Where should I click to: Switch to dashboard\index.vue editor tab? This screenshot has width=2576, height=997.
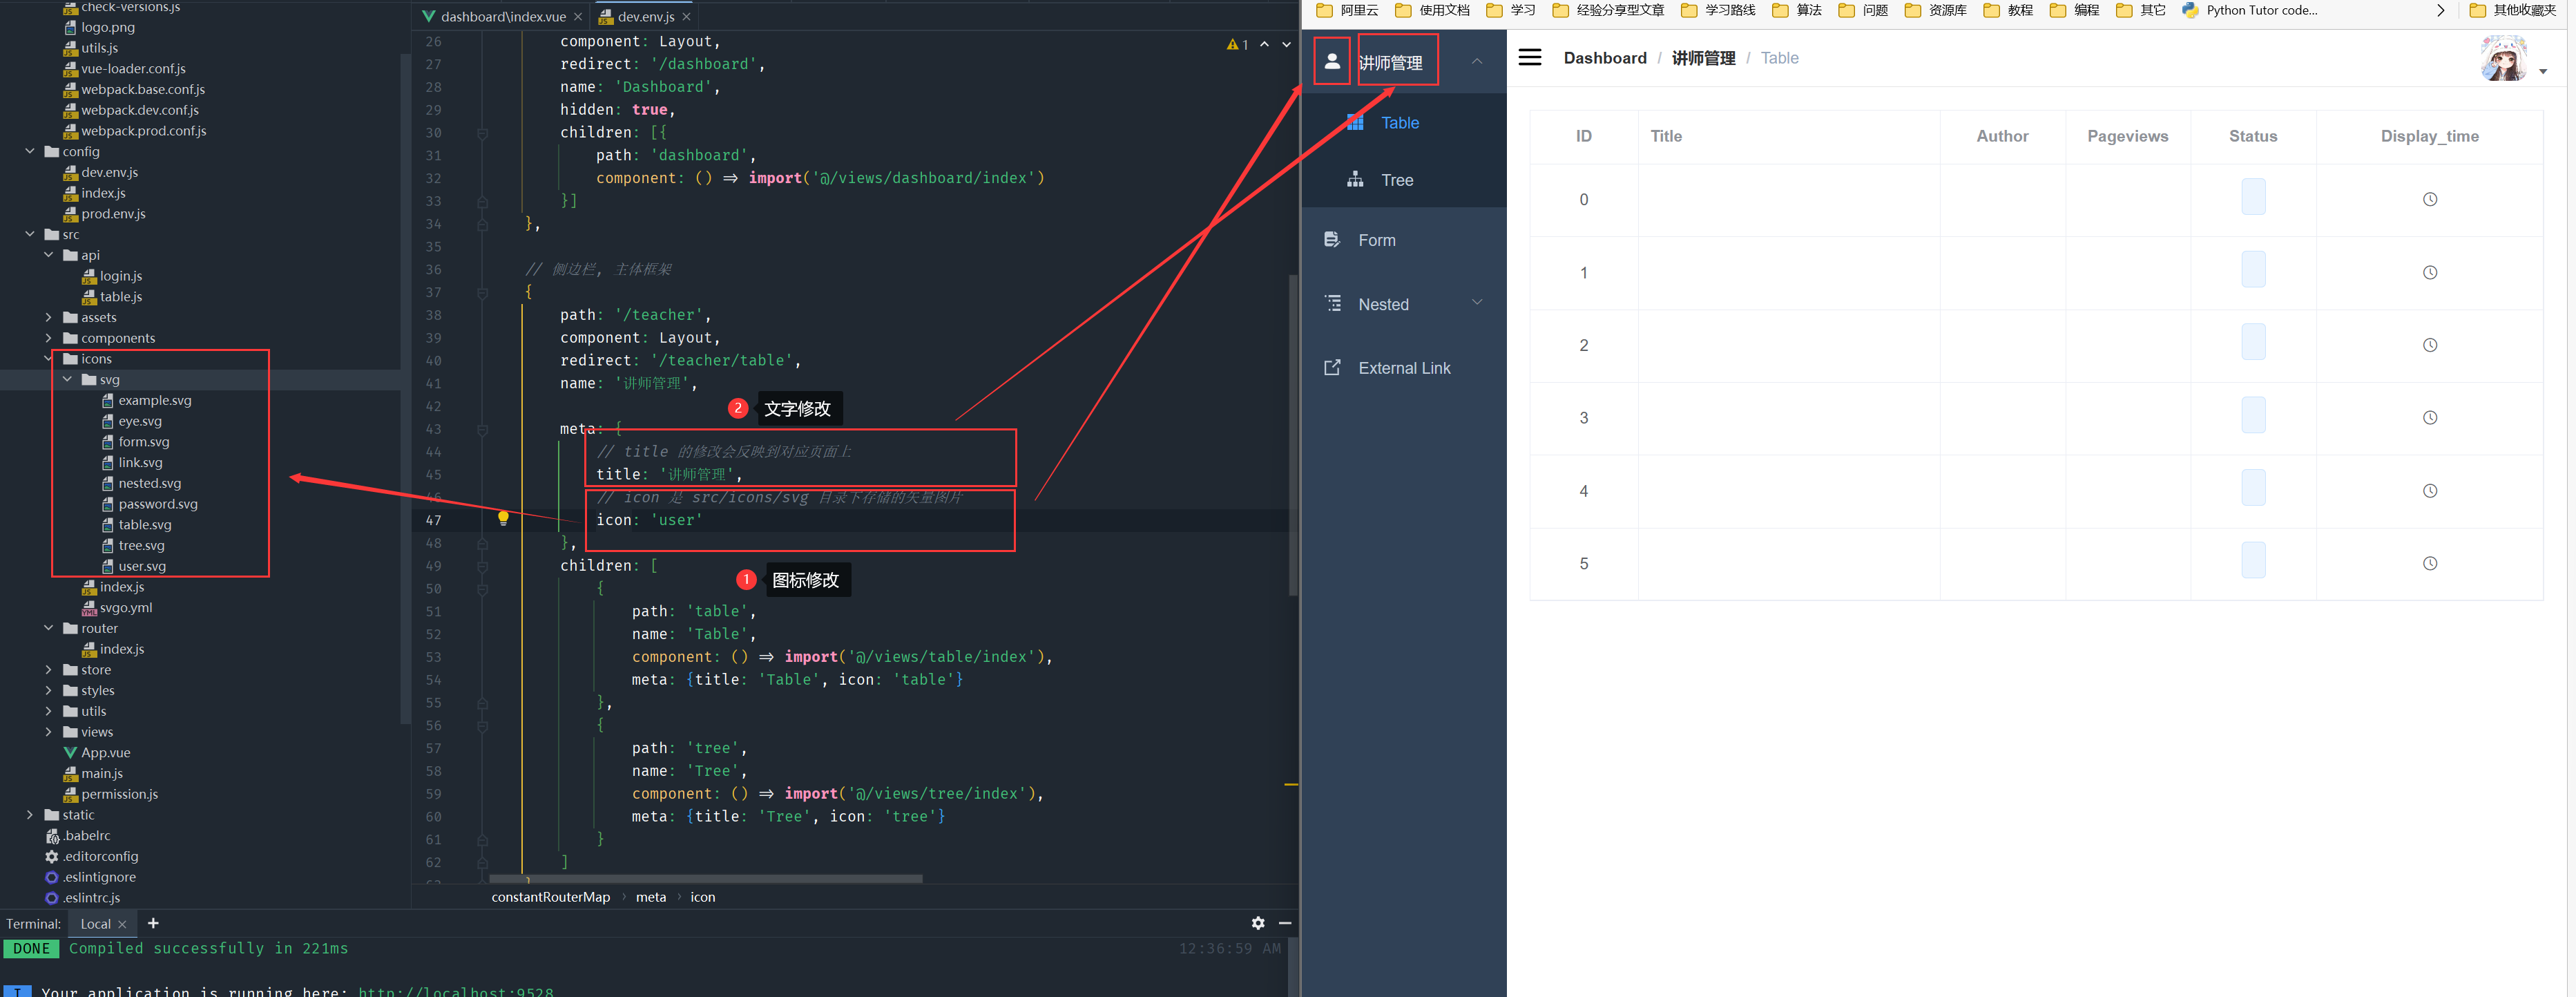pyautogui.click(x=502, y=16)
